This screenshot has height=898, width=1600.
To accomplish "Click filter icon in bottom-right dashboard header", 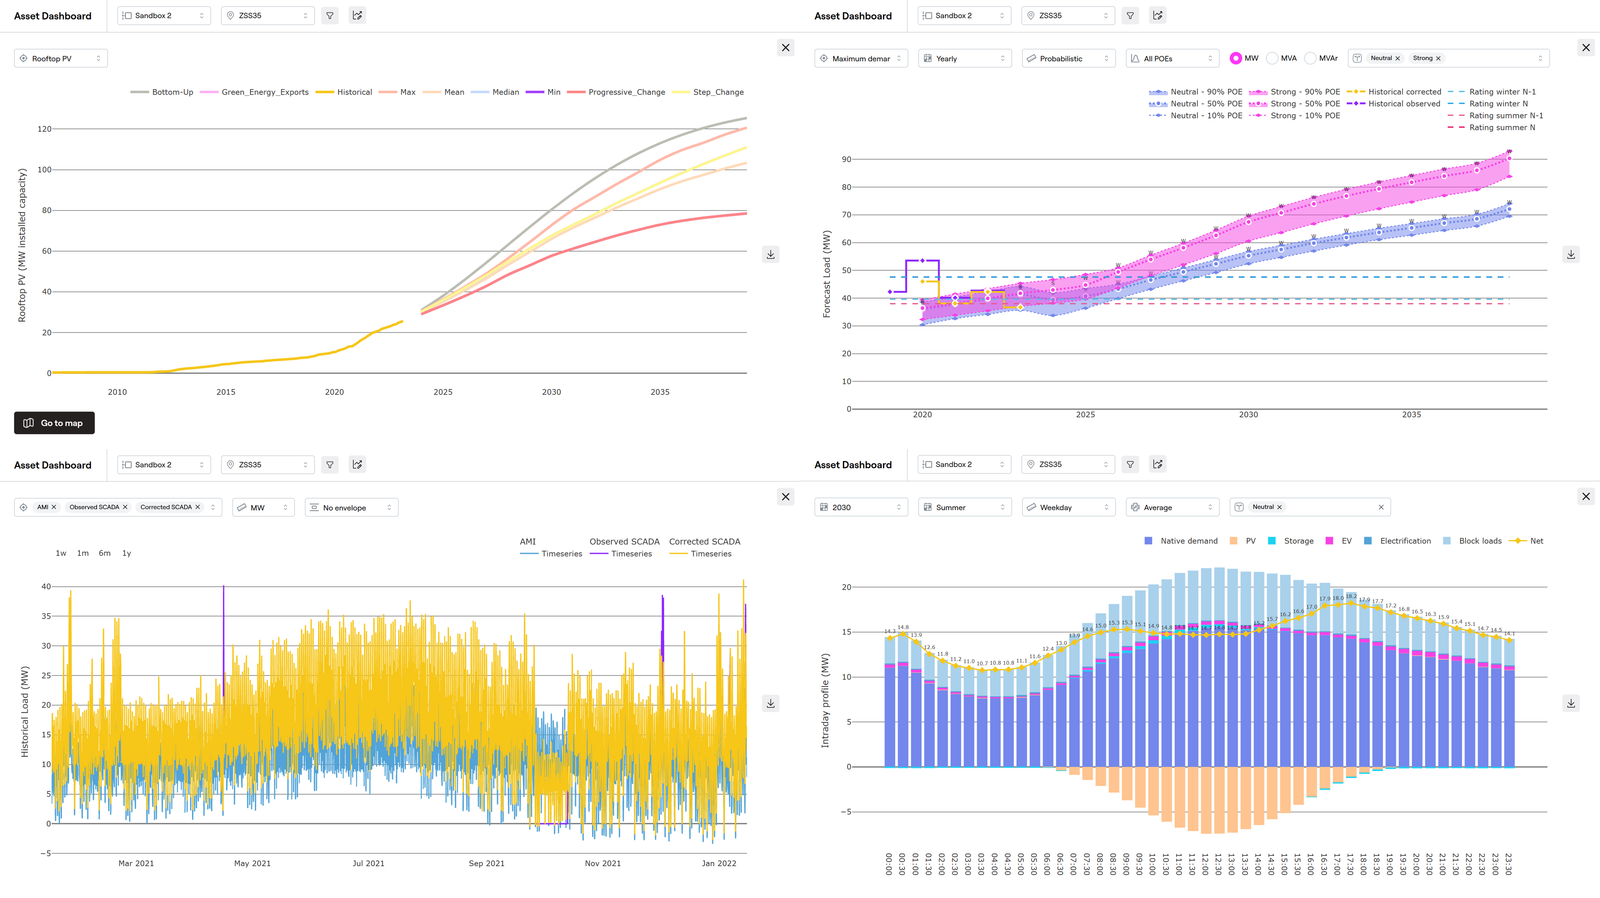I will [1130, 465].
